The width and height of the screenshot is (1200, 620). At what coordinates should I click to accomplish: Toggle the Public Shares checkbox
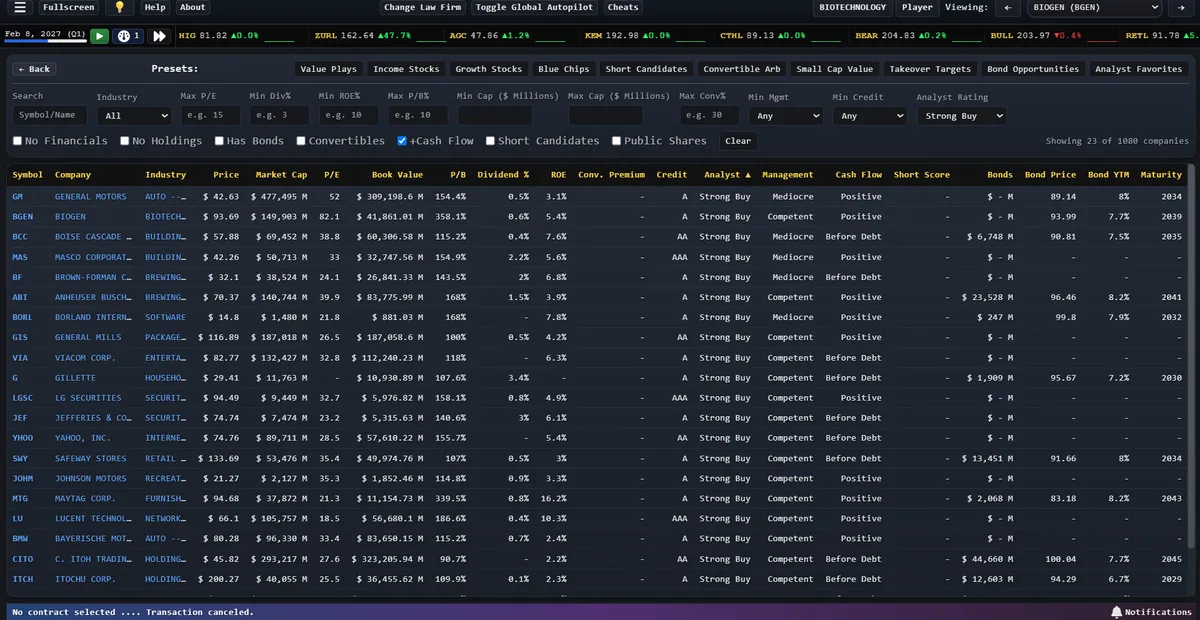(616, 141)
